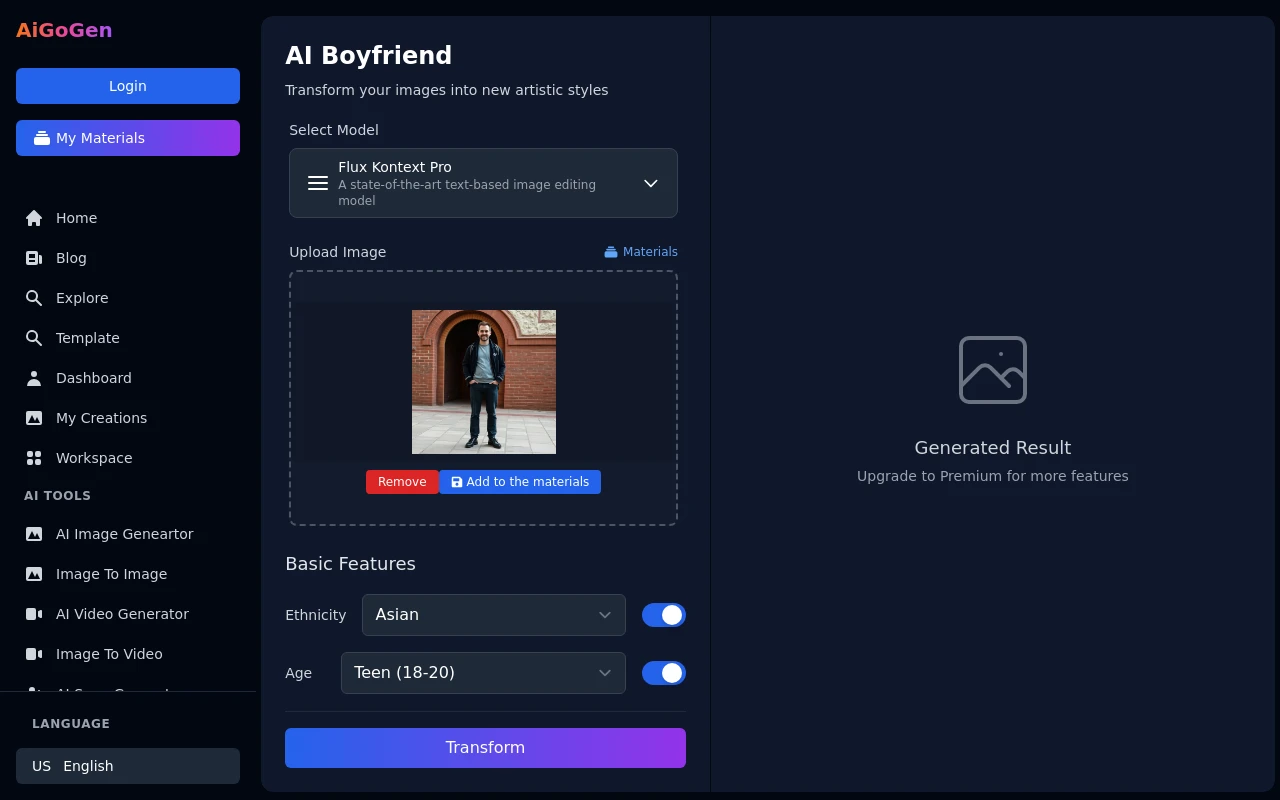Open My Creations picture icon
1280x800 pixels.
pos(34,418)
